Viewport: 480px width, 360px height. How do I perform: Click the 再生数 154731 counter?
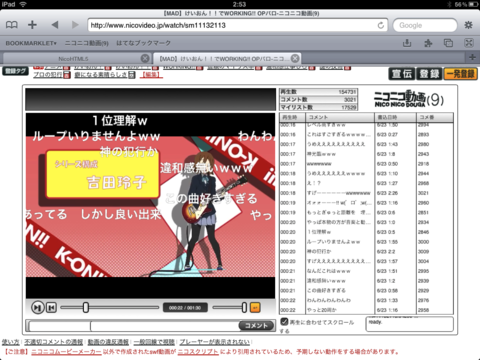click(318, 92)
